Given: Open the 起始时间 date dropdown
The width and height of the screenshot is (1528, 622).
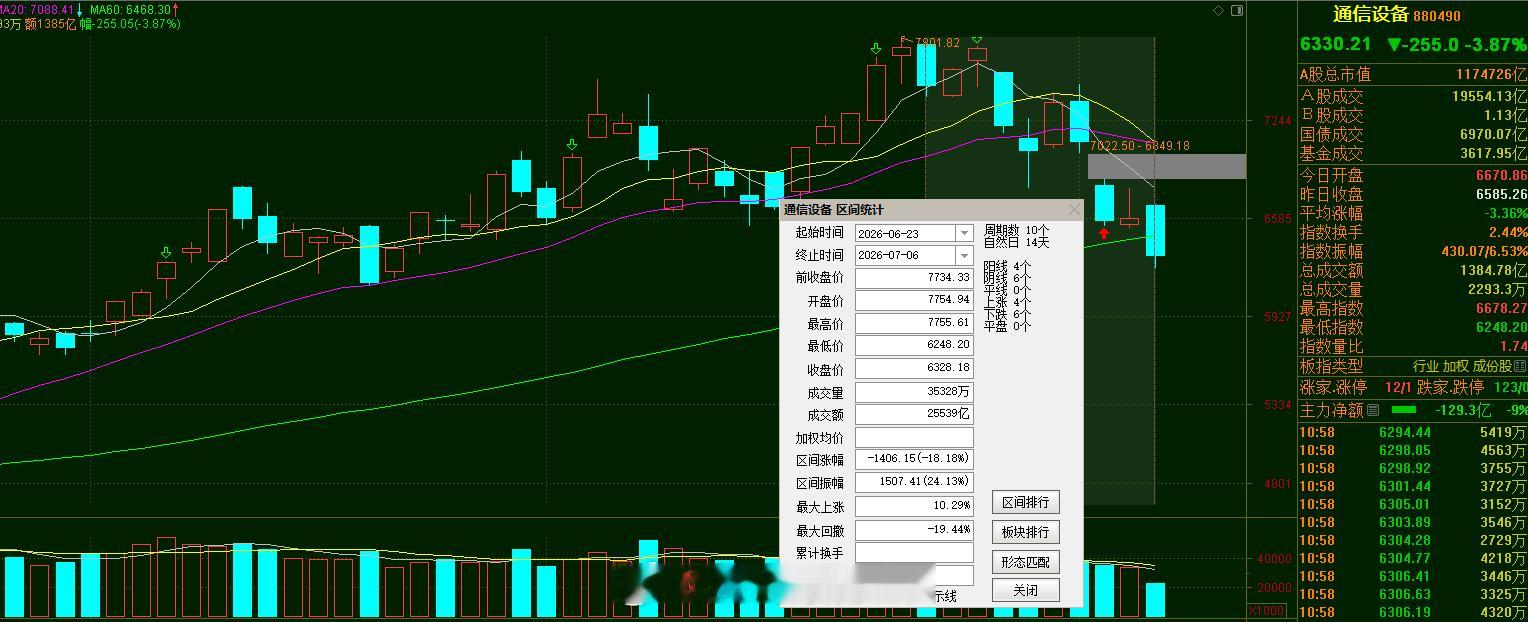Looking at the screenshot, I should tap(964, 233).
